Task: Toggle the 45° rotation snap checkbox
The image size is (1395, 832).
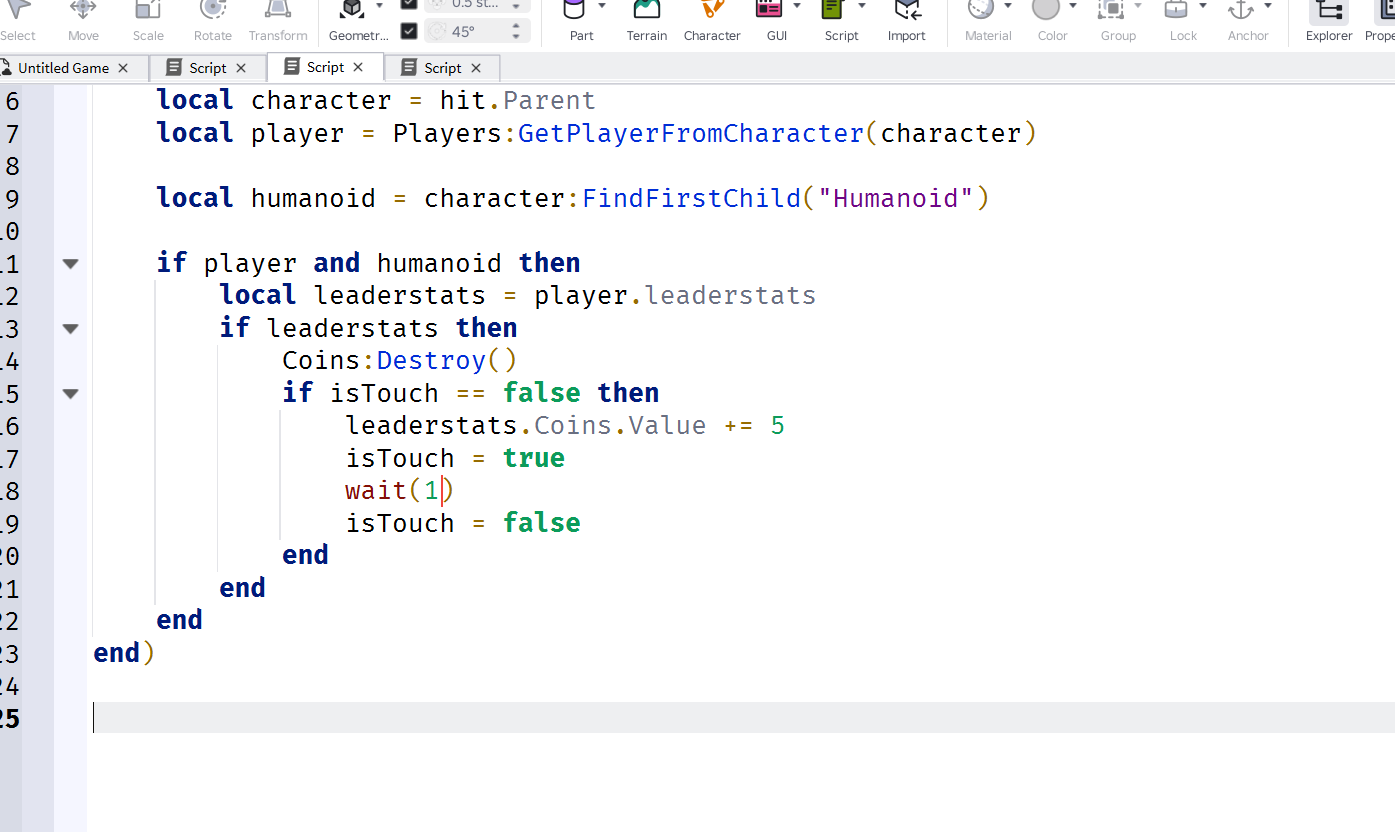Action: [x=409, y=31]
